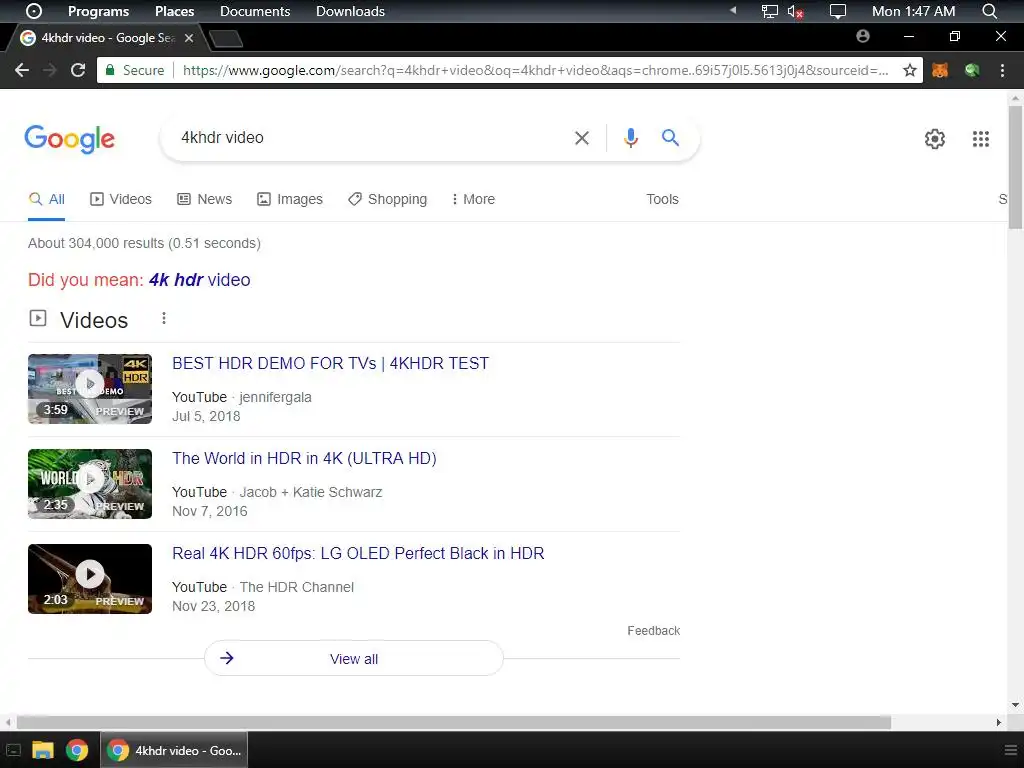
Task: Play the 2:03 LG OLED video thumbnail
Action: pos(90,579)
